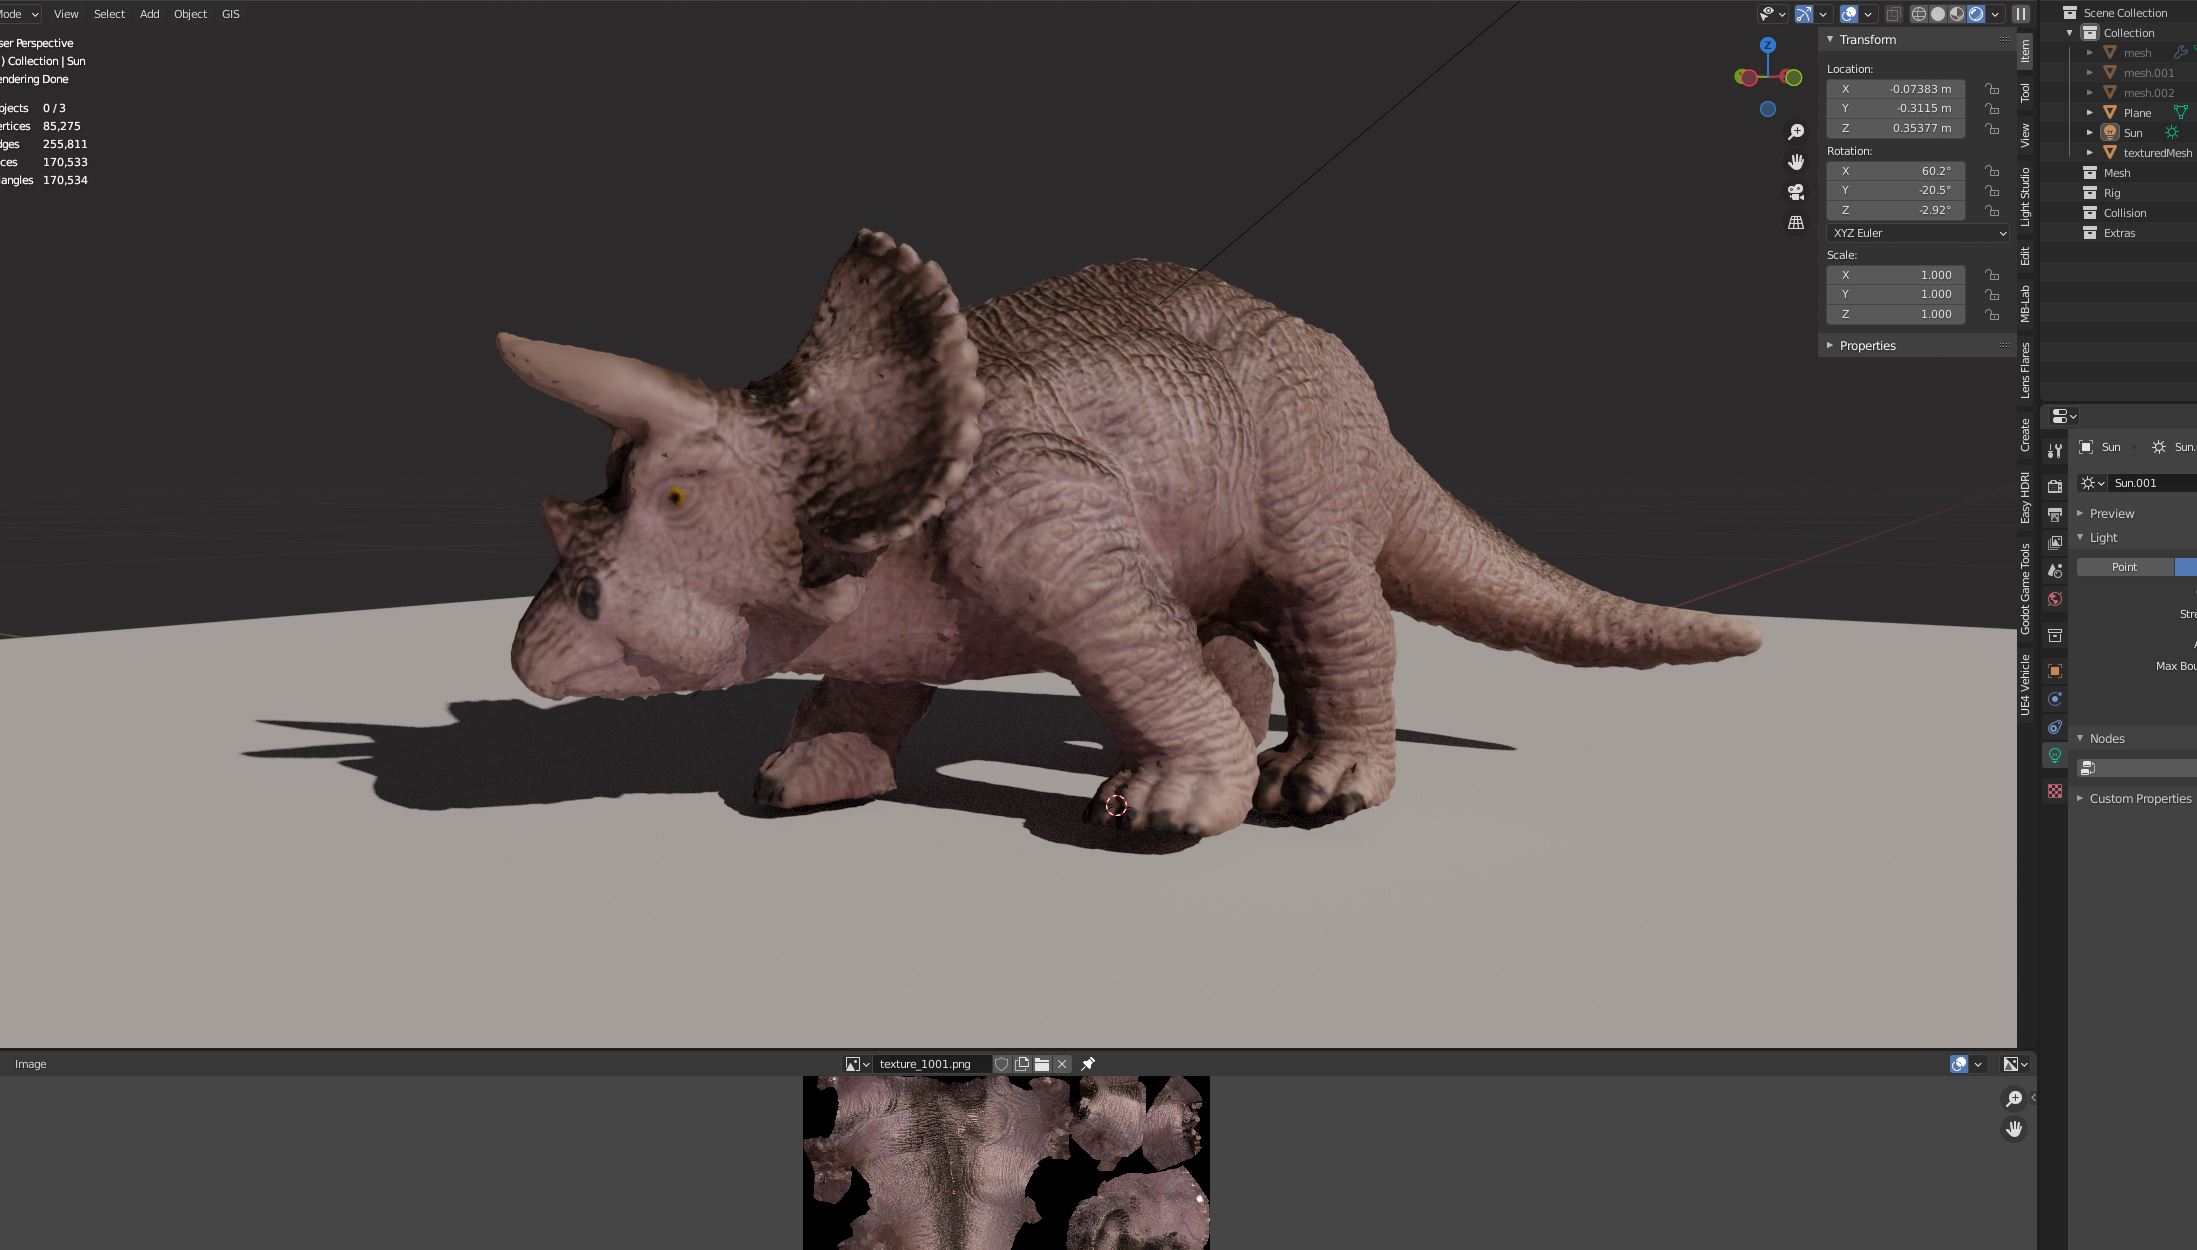Expand the Properties panel section
The image size is (2197, 1250).
1866,346
